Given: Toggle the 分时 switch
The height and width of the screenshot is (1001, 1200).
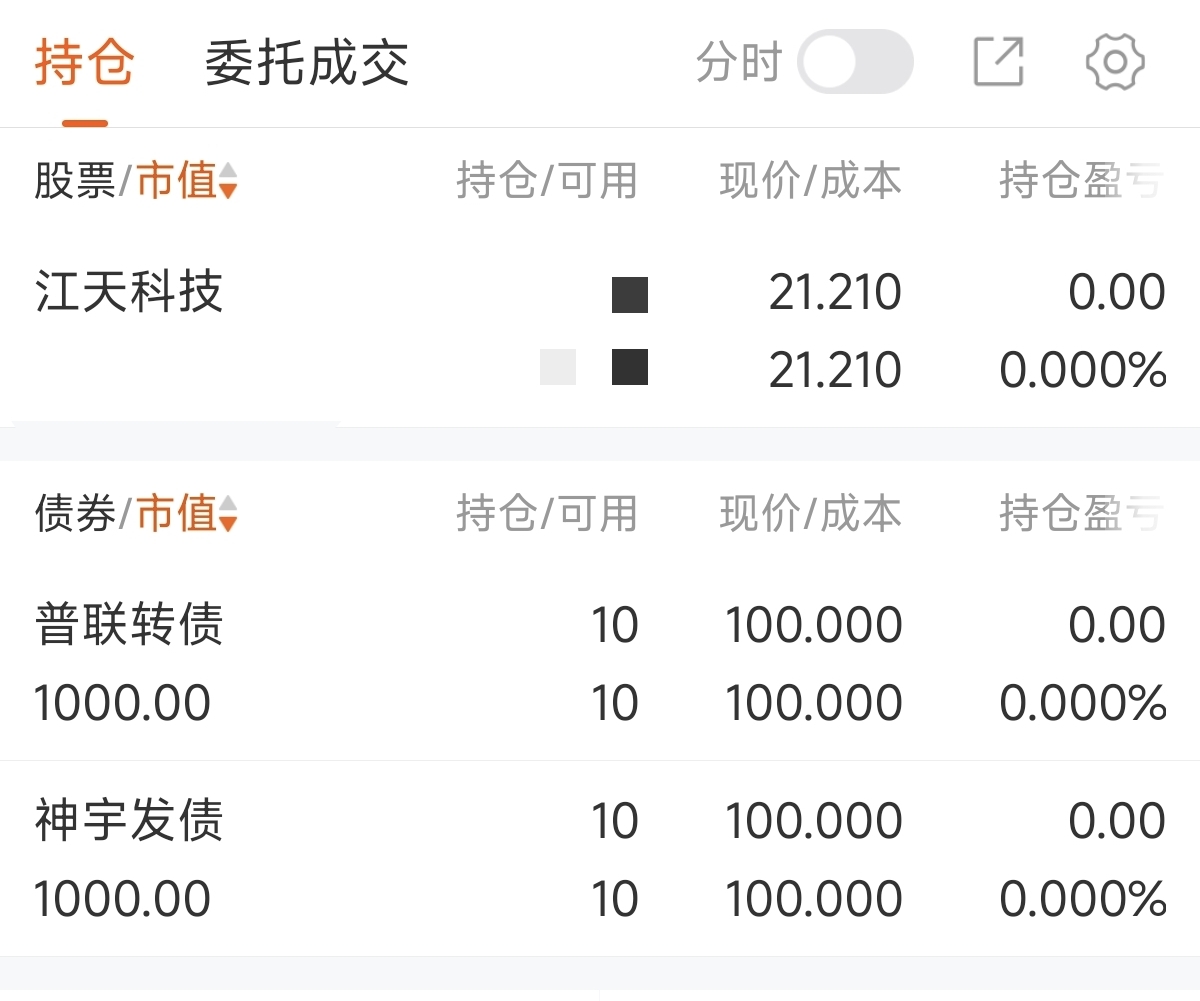Looking at the screenshot, I should [855, 62].
